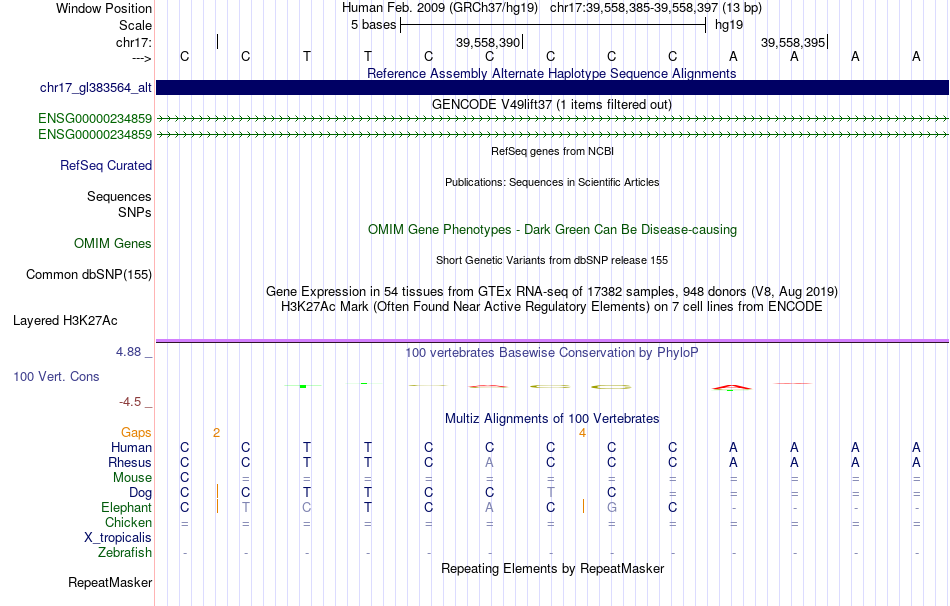Click the orange gap count 2
950x606 pixels.
click(x=216, y=433)
